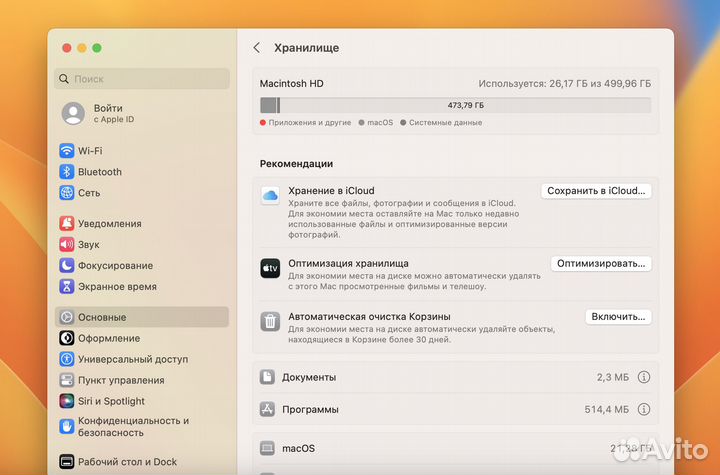Focus the Поиск search field

[142, 79]
